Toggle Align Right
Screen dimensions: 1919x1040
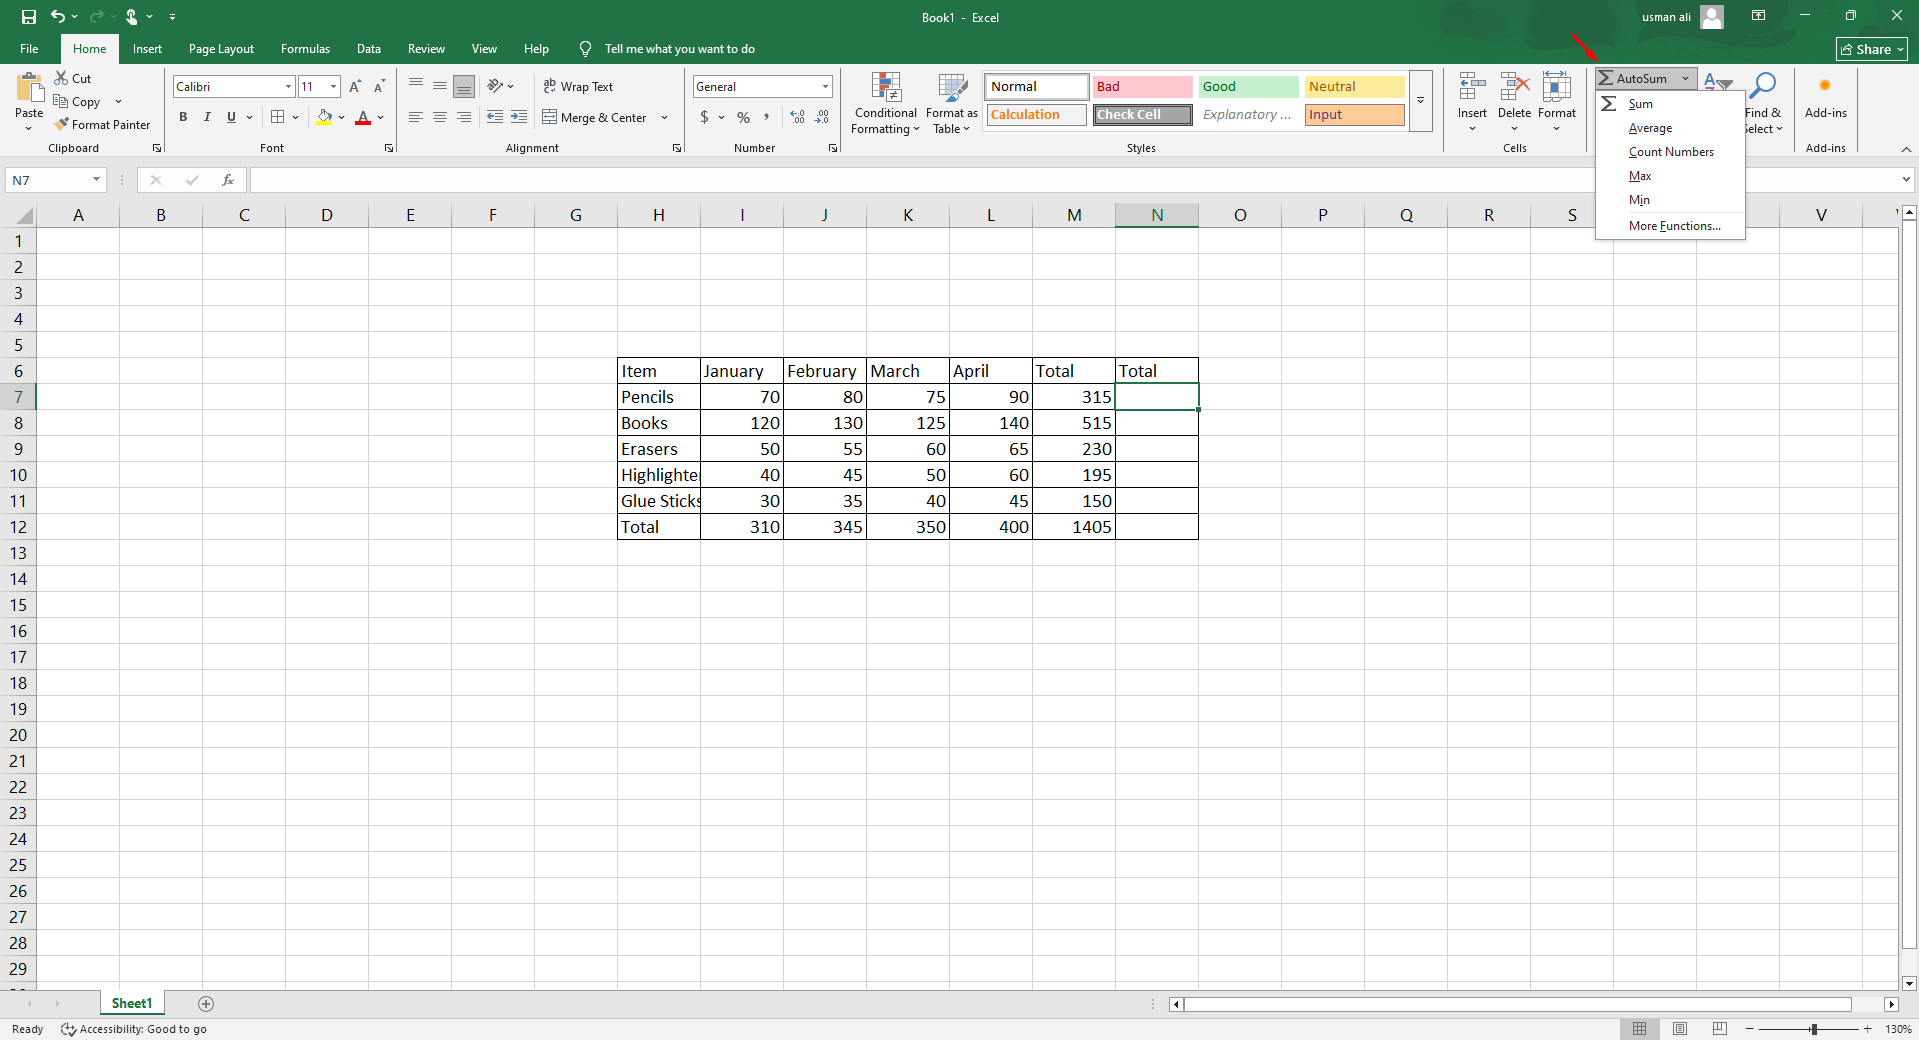point(464,117)
